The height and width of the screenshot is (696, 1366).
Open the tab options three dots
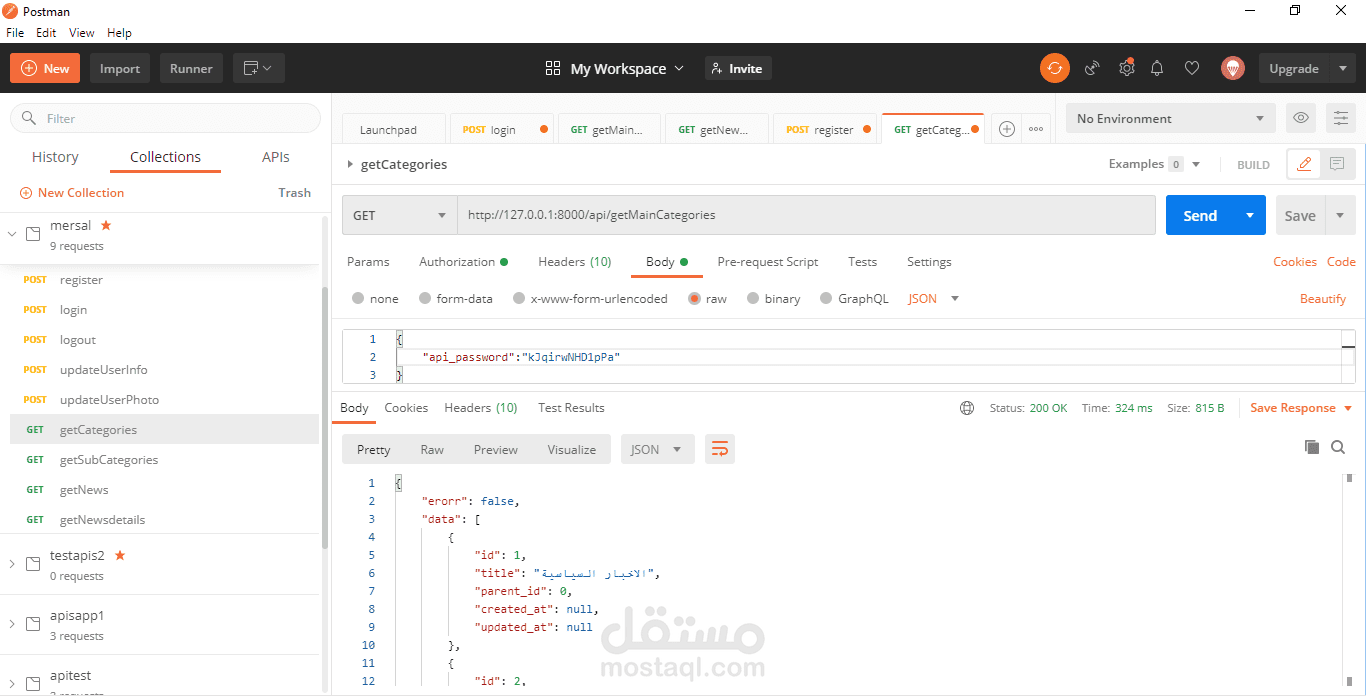[1036, 129]
